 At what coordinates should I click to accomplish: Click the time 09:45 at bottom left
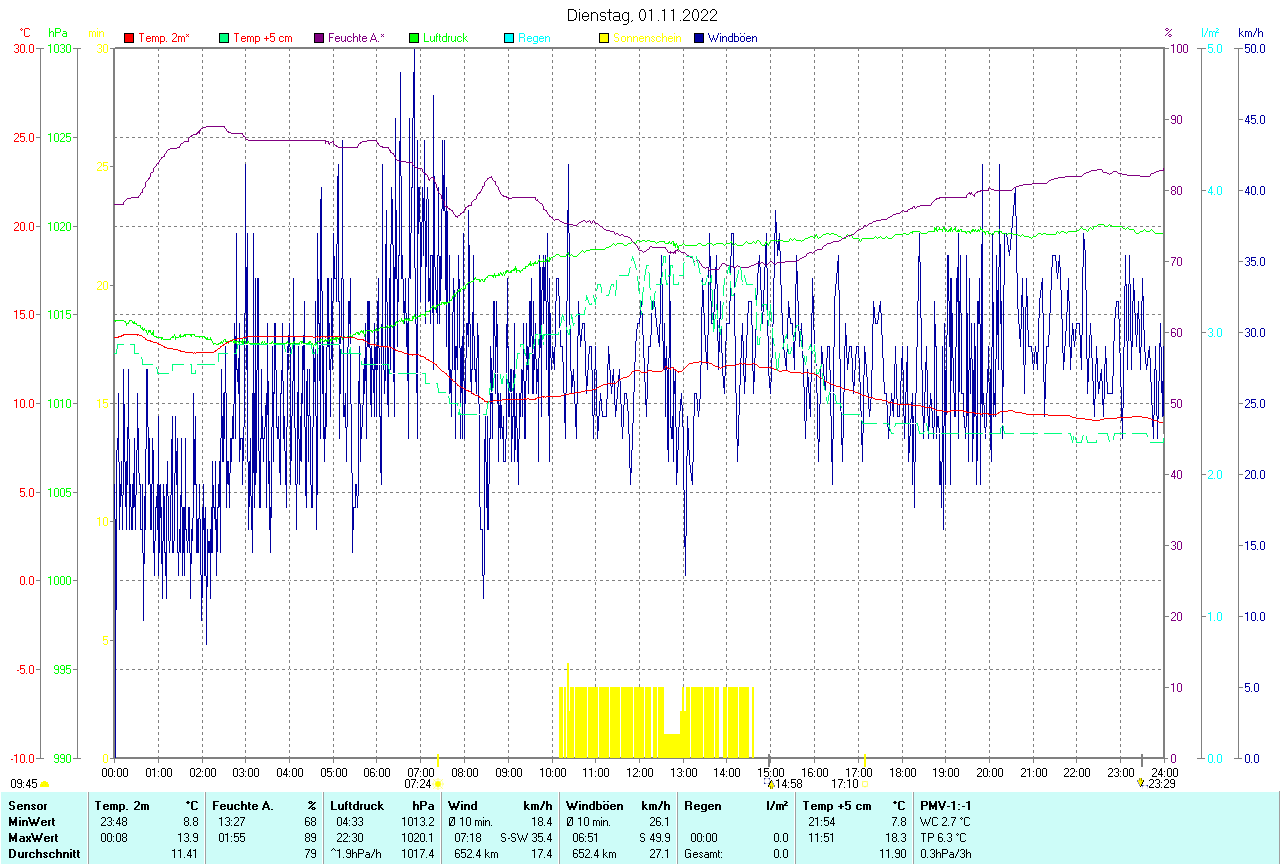24,784
